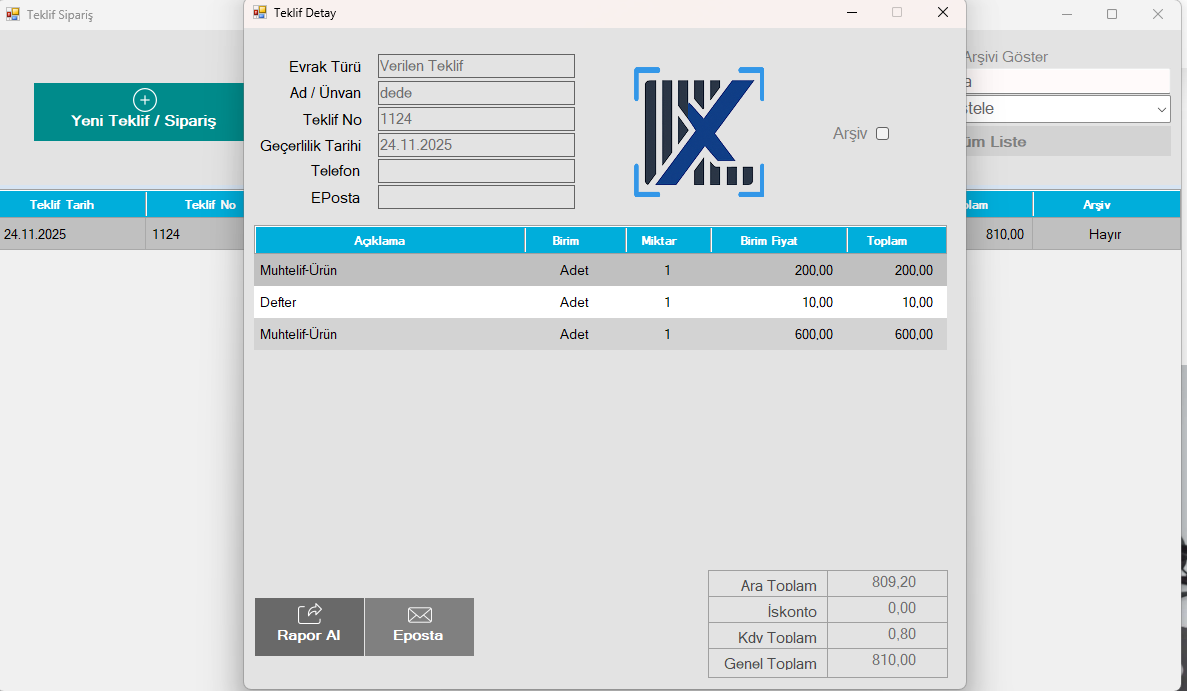This screenshot has height=691, width=1187.
Task: Click the Eposta envelope button
Action: click(x=419, y=626)
